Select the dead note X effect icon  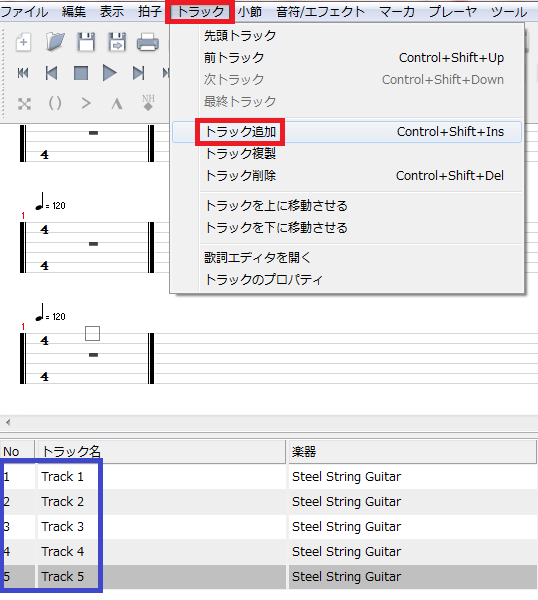coord(24,104)
